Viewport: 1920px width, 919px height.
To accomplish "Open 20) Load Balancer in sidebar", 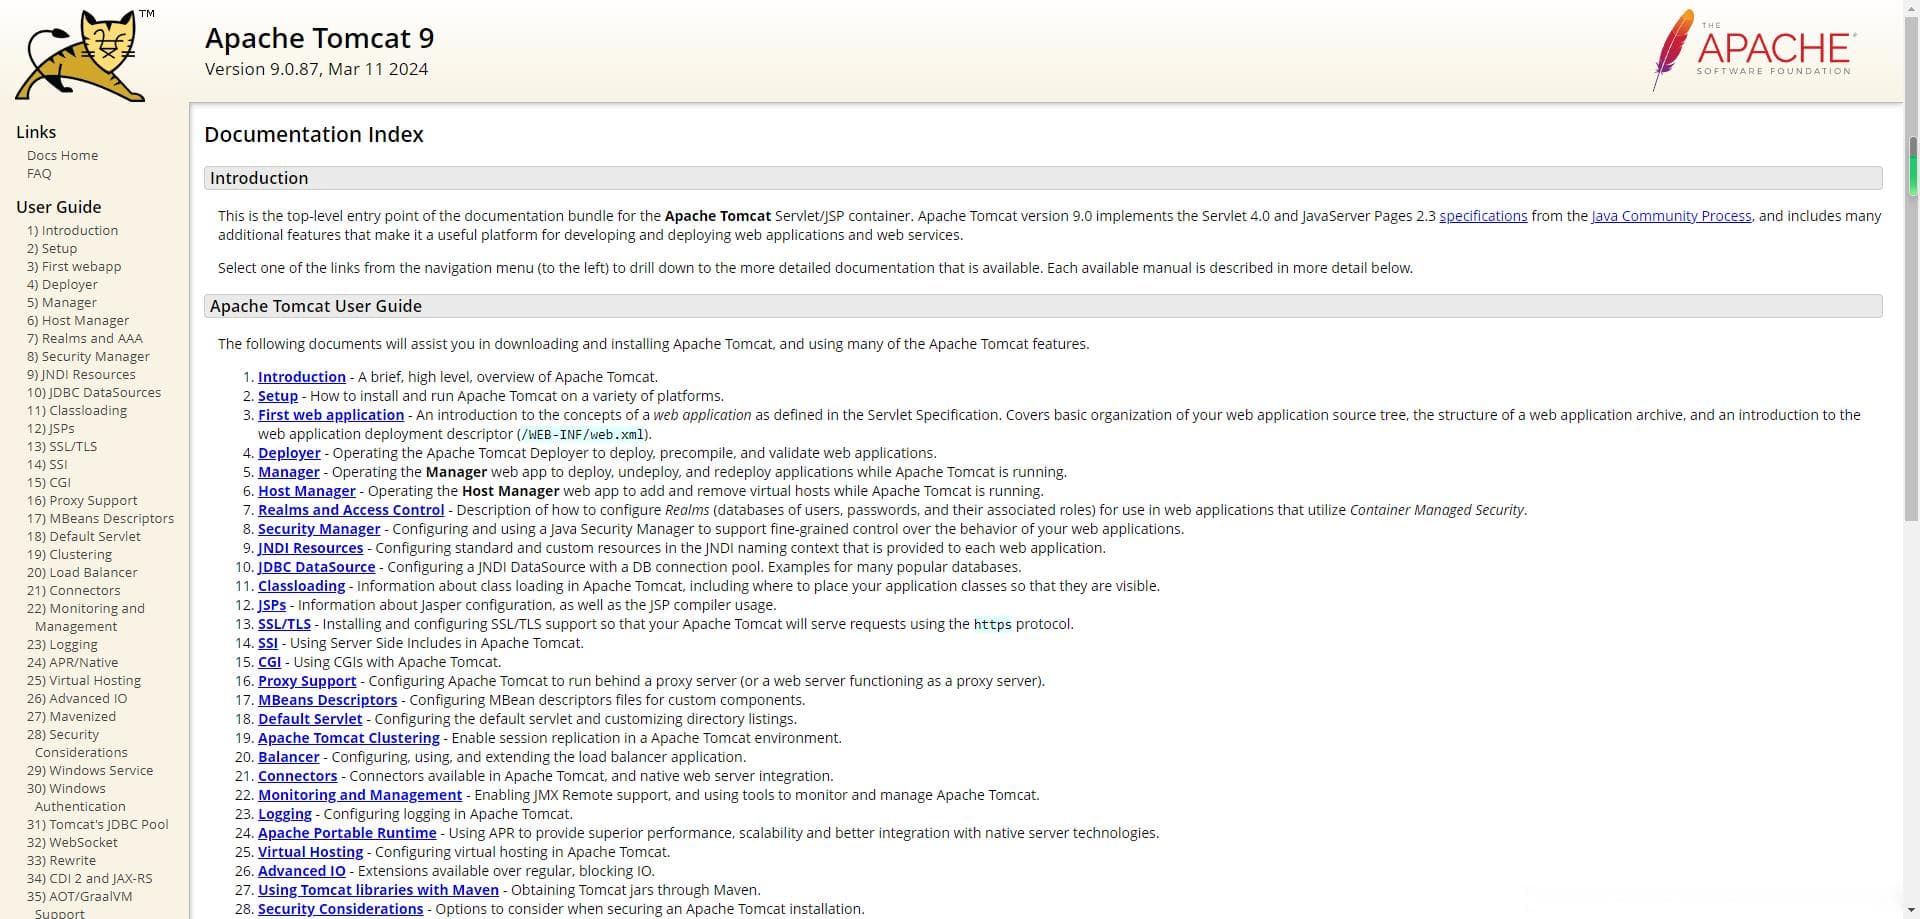I will [x=82, y=572].
